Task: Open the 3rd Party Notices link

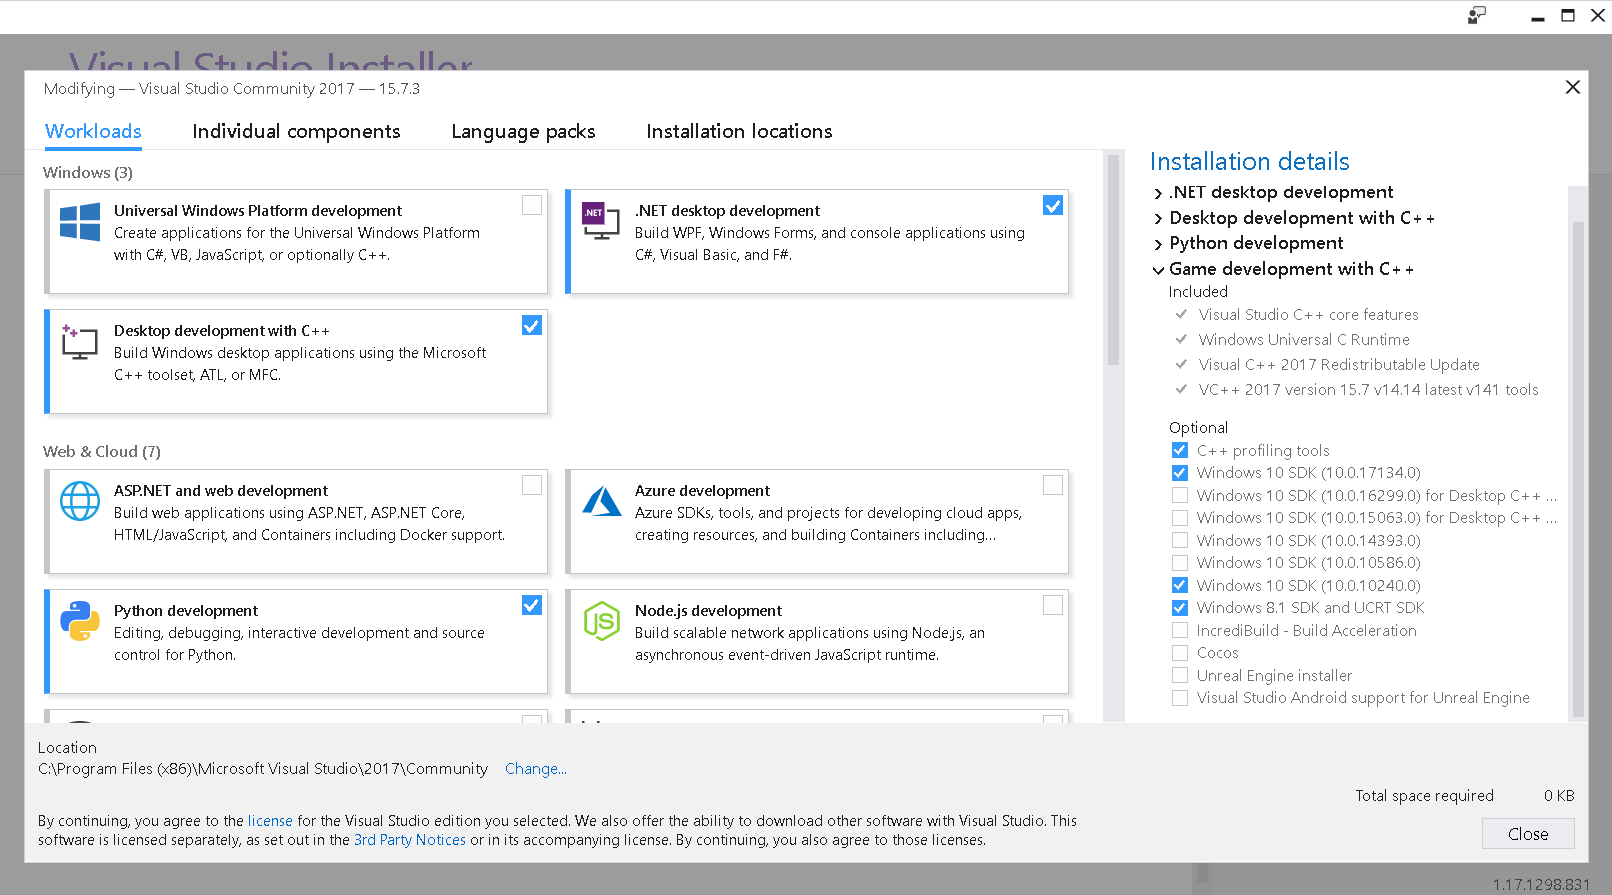Action: [410, 840]
